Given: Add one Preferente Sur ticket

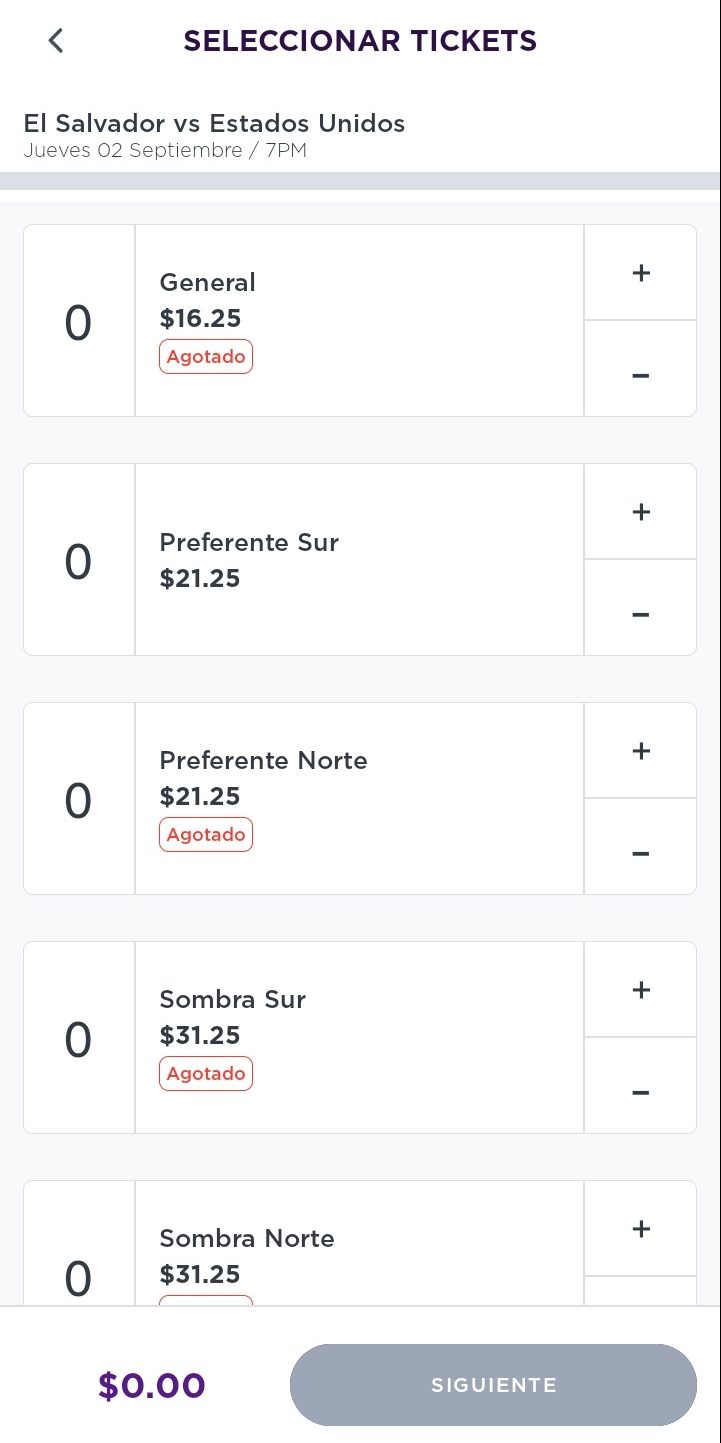Looking at the screenshot, I should tap(641, 512).
